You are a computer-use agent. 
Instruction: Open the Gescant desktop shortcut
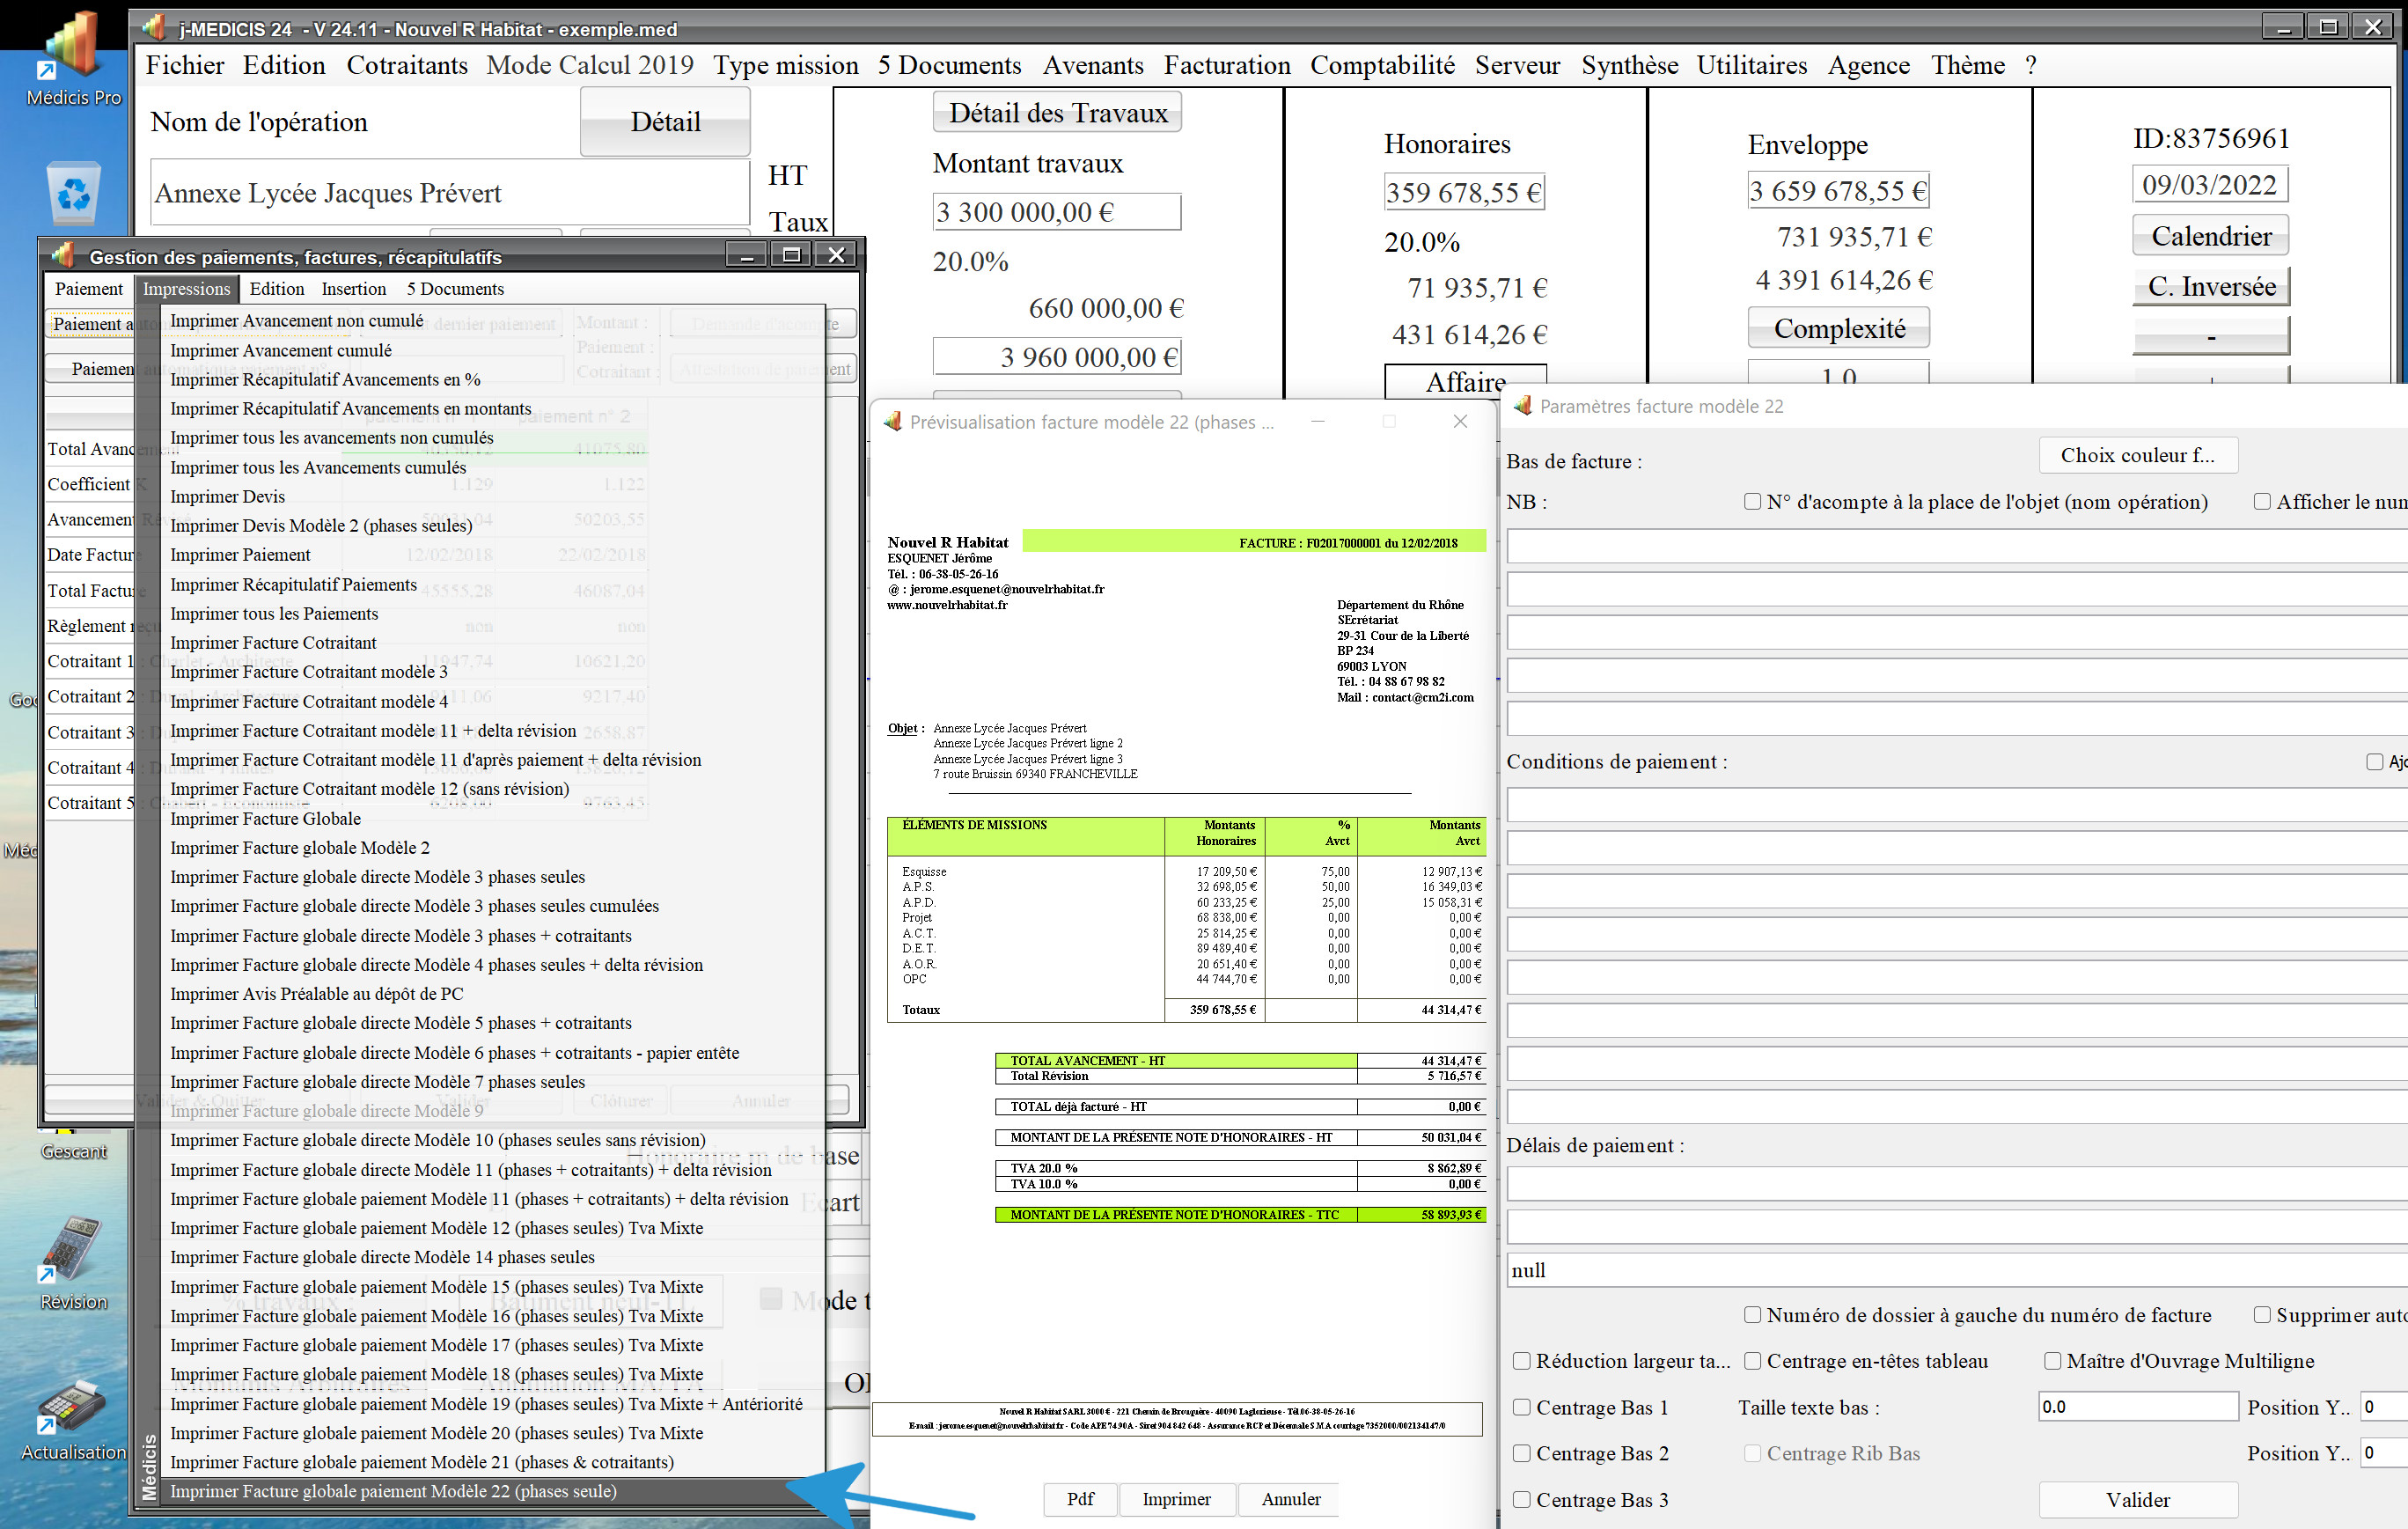click(x=73, y=1150)
